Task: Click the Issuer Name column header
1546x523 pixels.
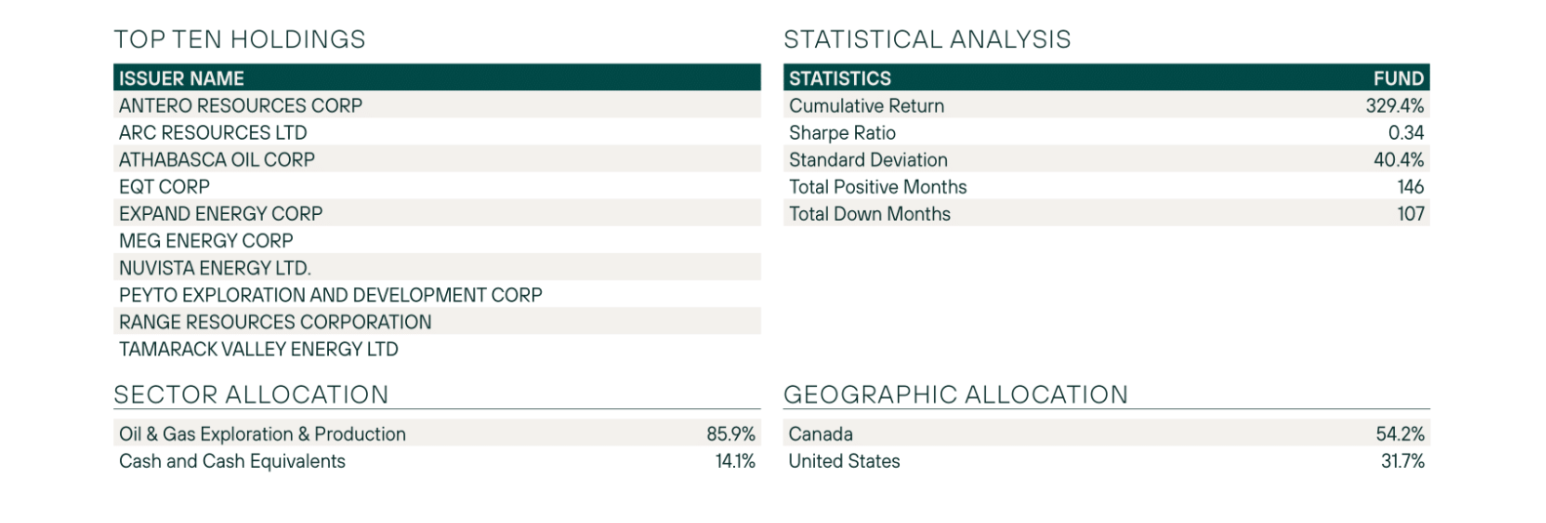Action: (181, 78)
